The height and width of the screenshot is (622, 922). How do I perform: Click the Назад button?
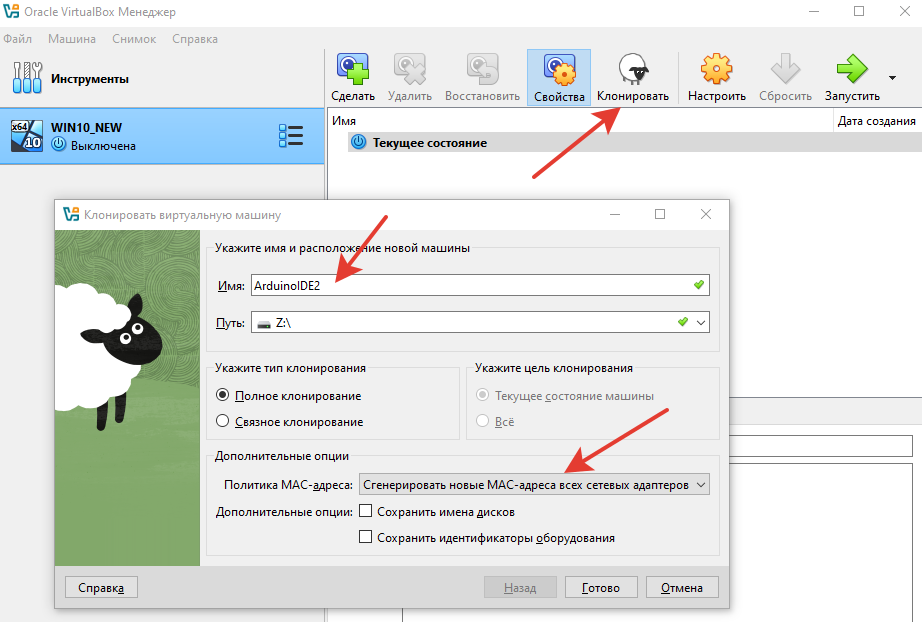point(520,587)
